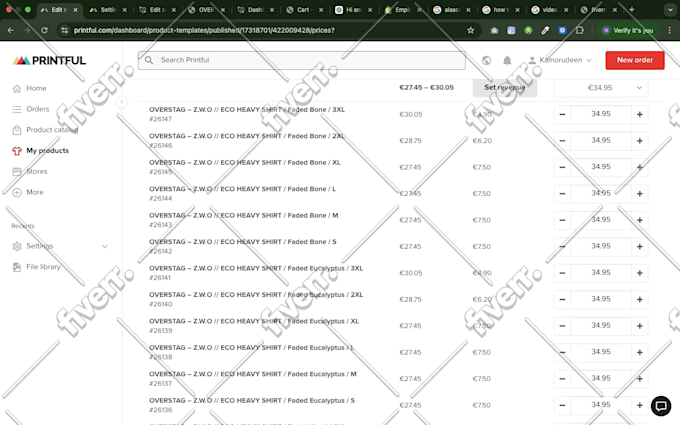The image size is (680, 425).
Task: View site information icon in address bar
Action: (x=65, y=30)
